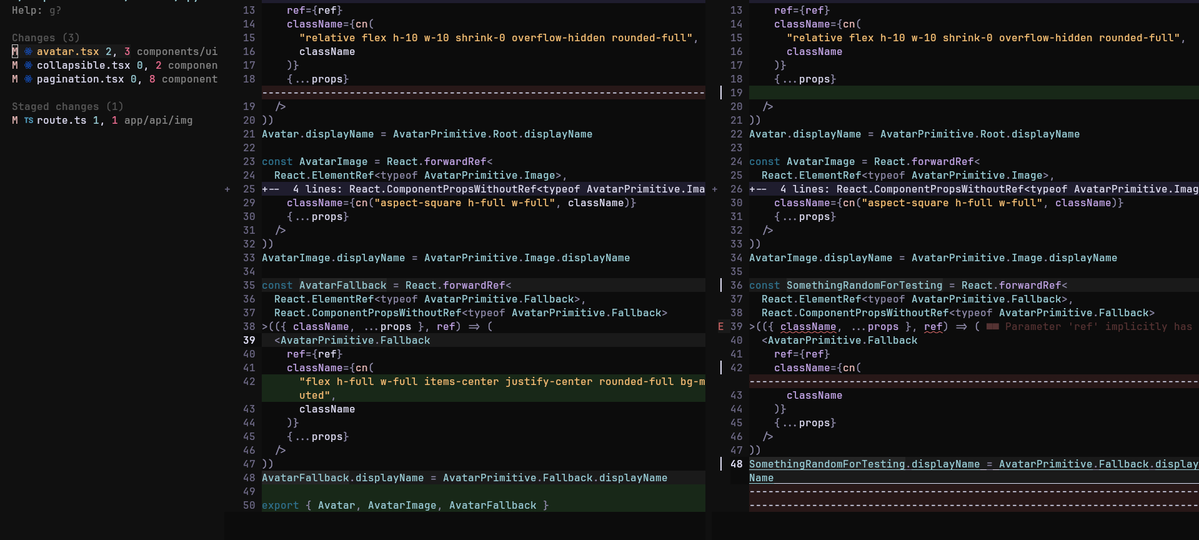Collapse the 'Changes (3)' section header
The width and height of the screenshot is (1199, 540).
click(x=45, y=37)
